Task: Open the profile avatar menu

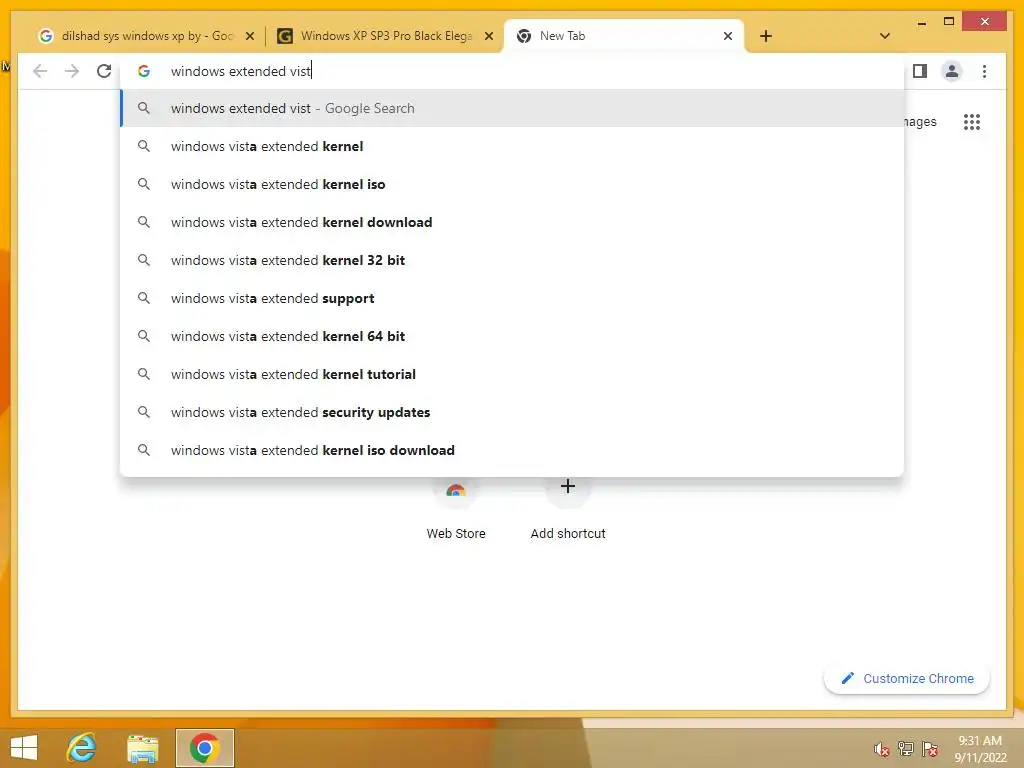Action: tap(952, 71)
